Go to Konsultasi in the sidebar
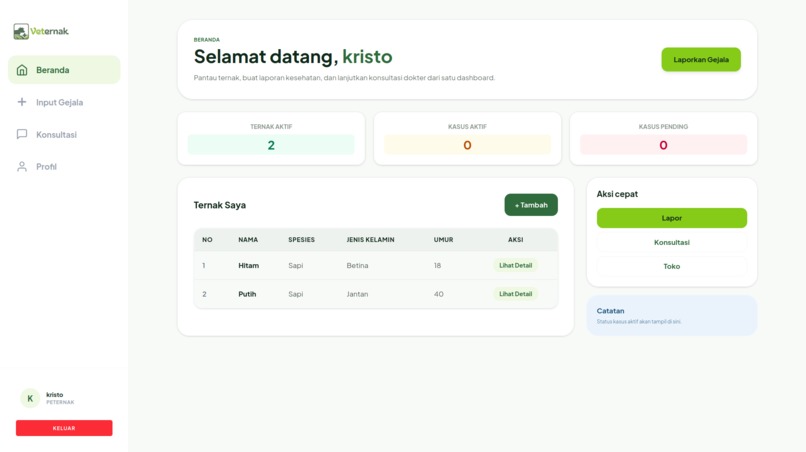This screenshot has width=806, height=452. point(64,134)
